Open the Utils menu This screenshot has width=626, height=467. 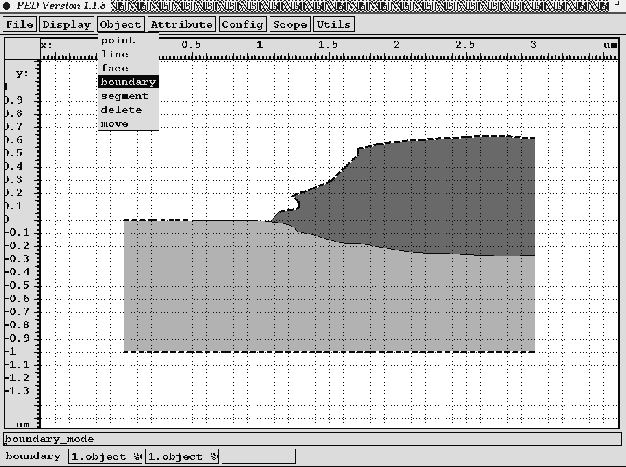click(332, 24)
